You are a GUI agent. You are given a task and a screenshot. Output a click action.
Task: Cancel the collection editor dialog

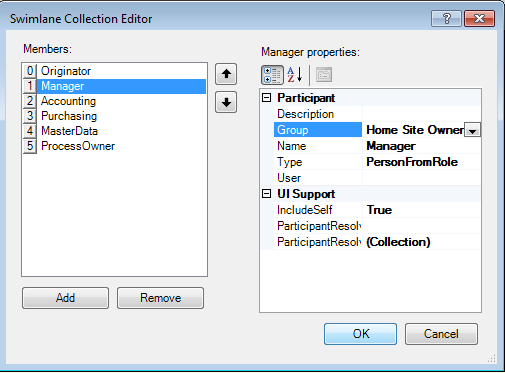(x=441, y=334)
